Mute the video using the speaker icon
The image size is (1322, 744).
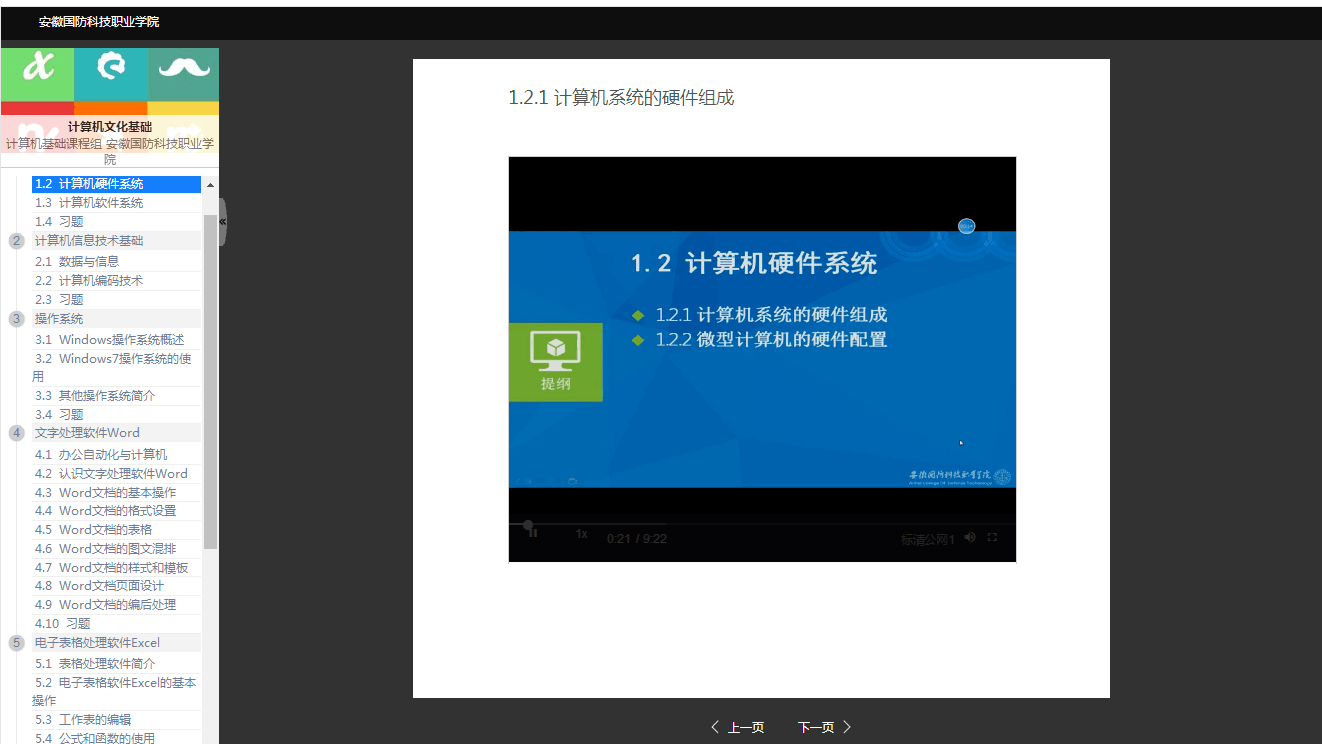pos(970,537)
